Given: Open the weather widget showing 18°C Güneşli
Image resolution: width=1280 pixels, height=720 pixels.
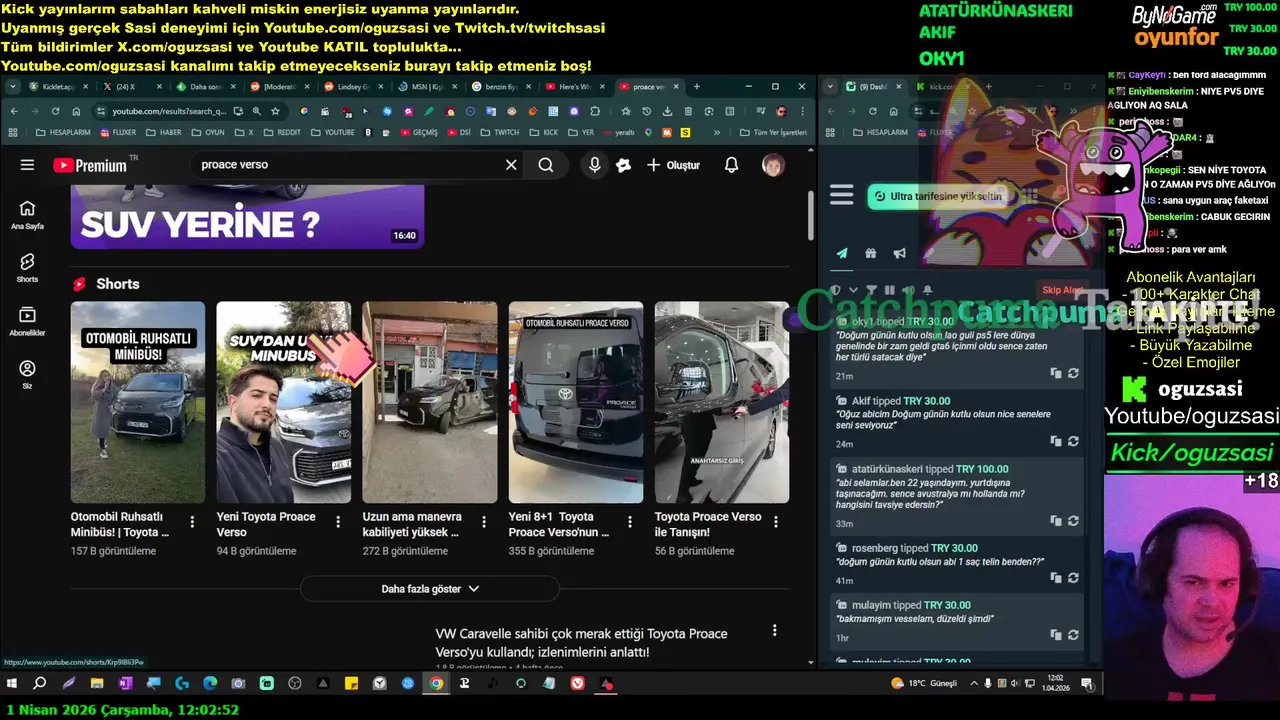Looking at the screenshot, I should tap(924, 684).
